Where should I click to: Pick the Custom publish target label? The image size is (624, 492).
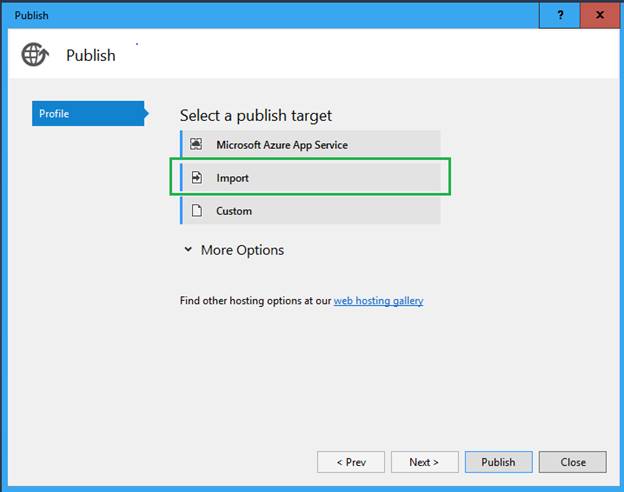234,211
